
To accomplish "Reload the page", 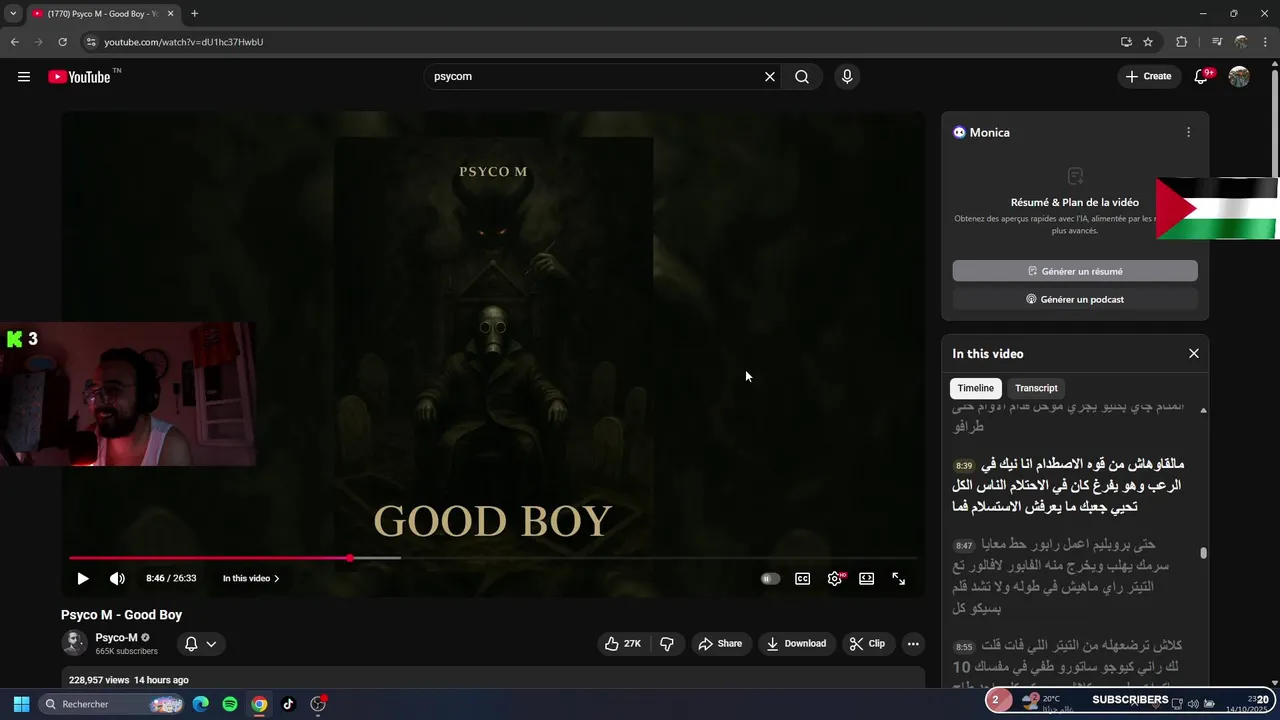I will [x=62, y=42].
